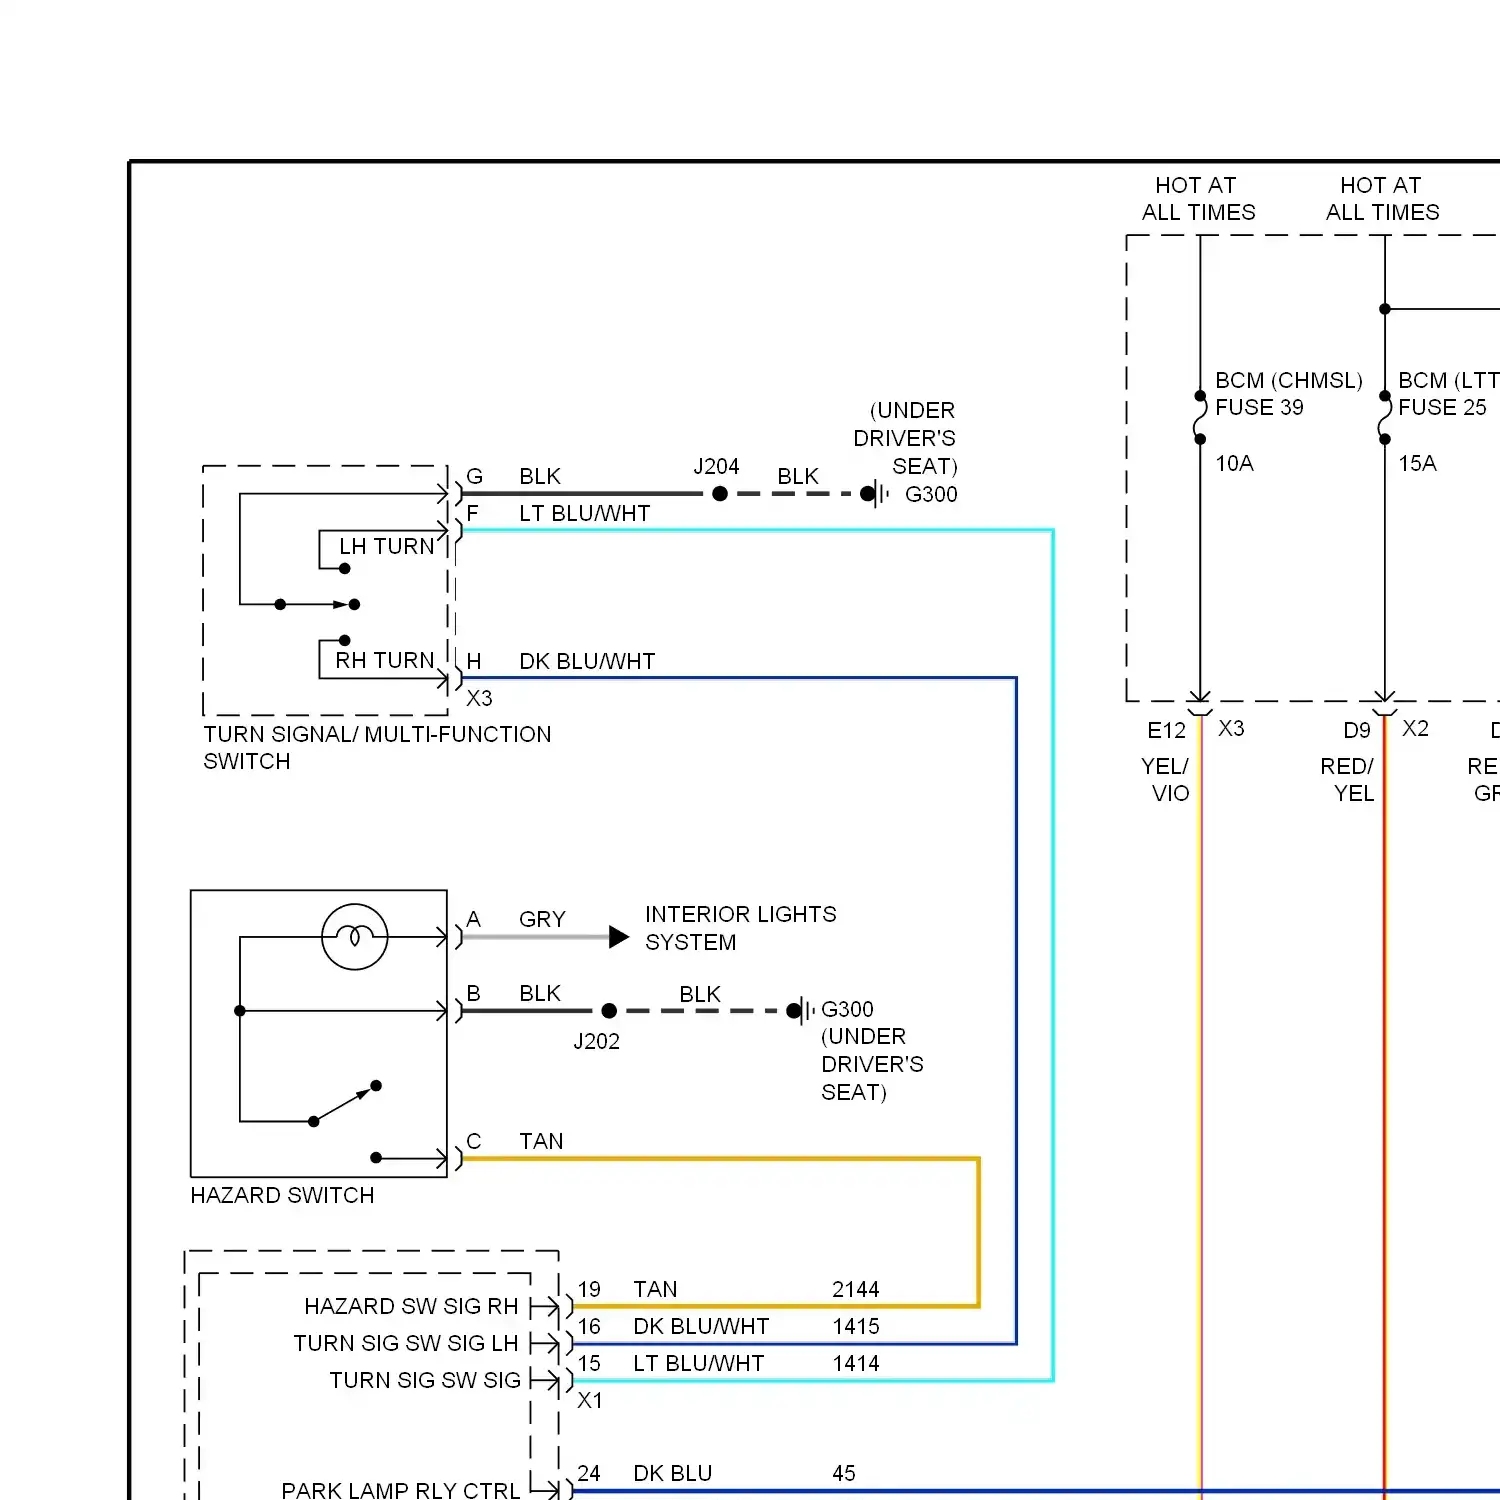Click the "DK BLU/WHT" label at pin 16
Viewport: 1500px width, 1500px height.
701,1326
